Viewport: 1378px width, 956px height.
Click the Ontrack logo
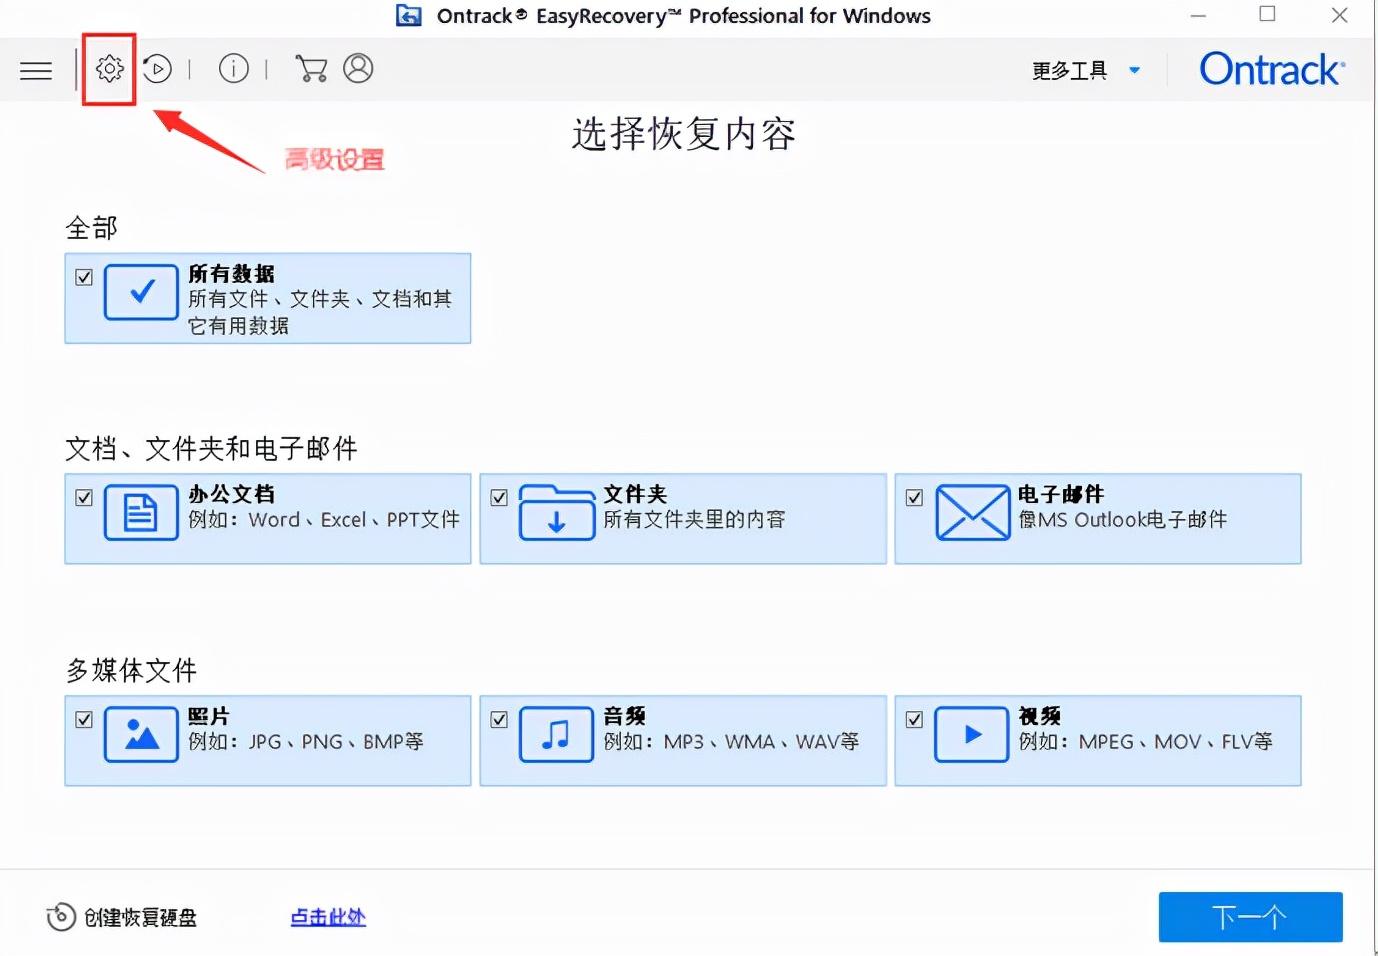pyautogui.click(x=1271, y=68)
